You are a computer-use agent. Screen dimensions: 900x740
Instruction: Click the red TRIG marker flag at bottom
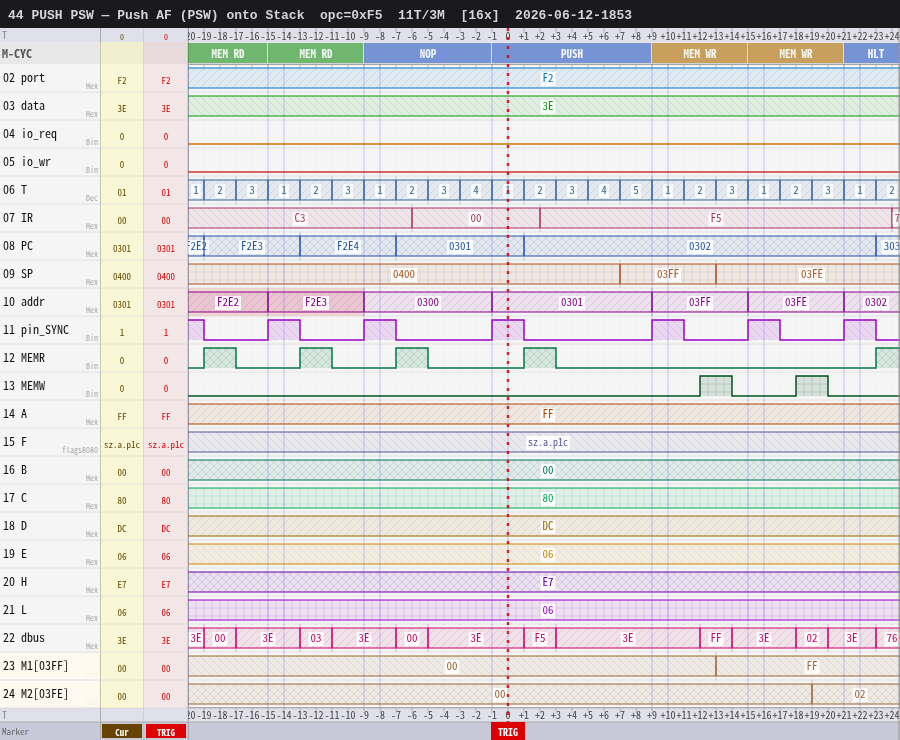(x=507, y=732)
